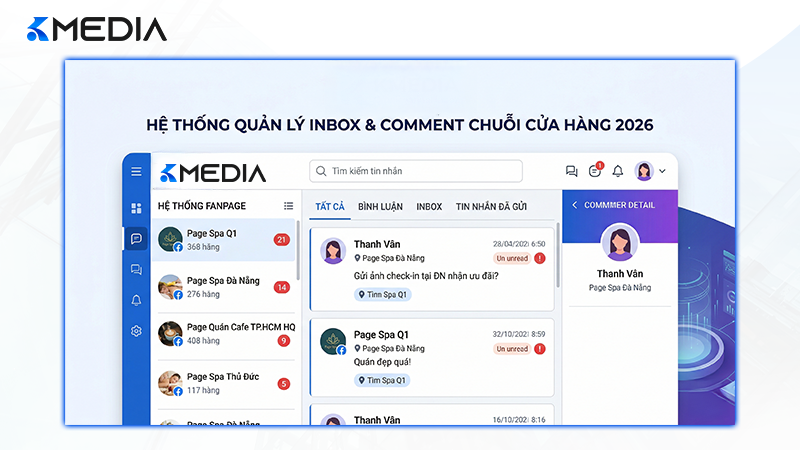Click the red 5 badge on Thủ Đức page
This screenshot has width=800, height=450.
(x=284, y=384)
